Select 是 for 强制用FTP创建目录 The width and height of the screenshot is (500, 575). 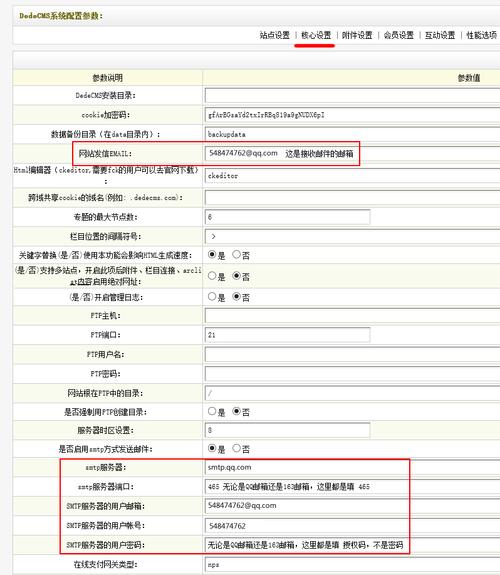[x=212, y=411]
